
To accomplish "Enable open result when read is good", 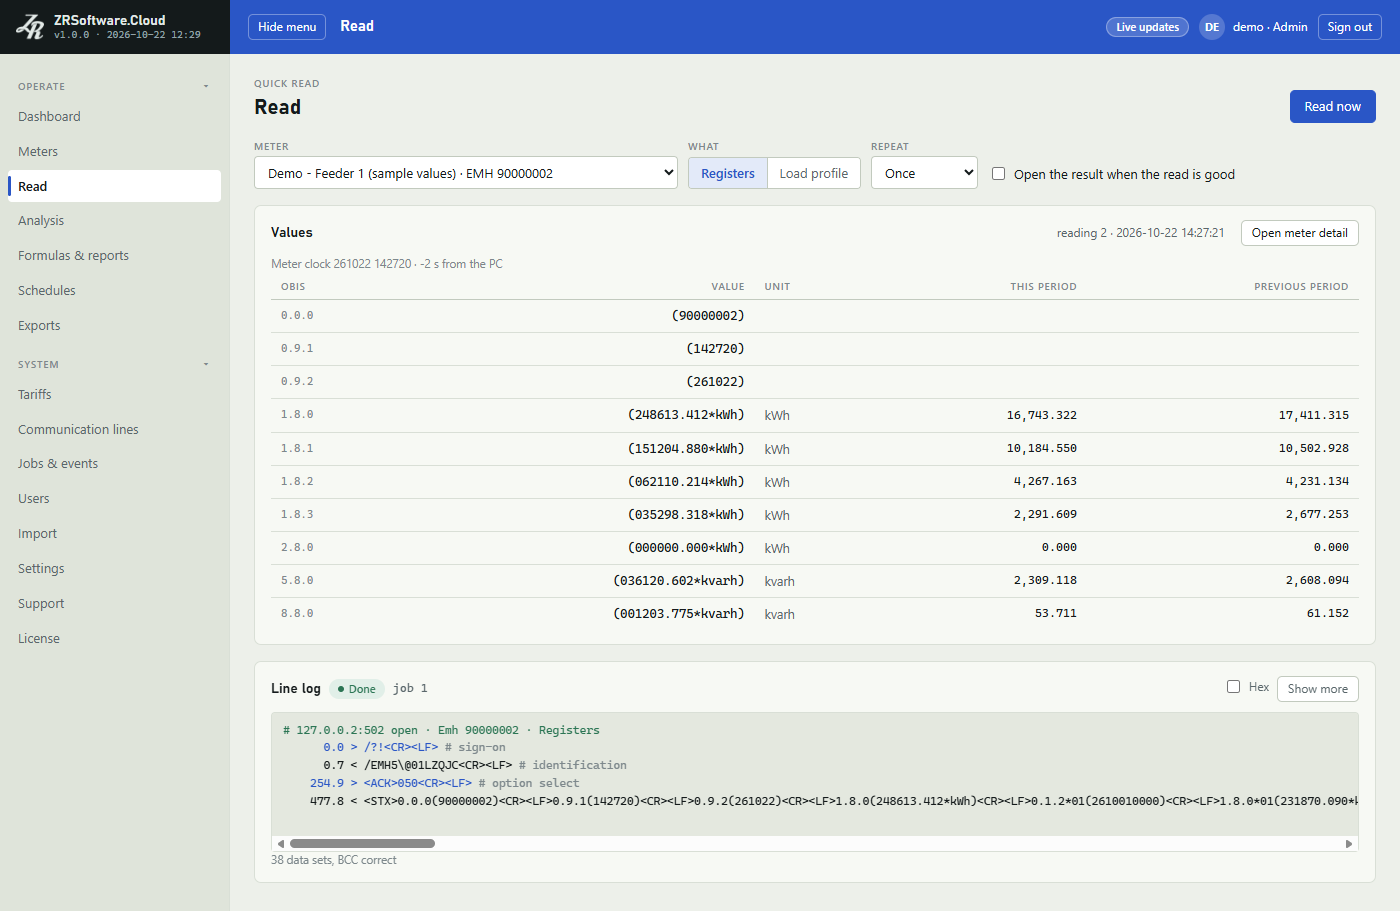I will point(998,174).
